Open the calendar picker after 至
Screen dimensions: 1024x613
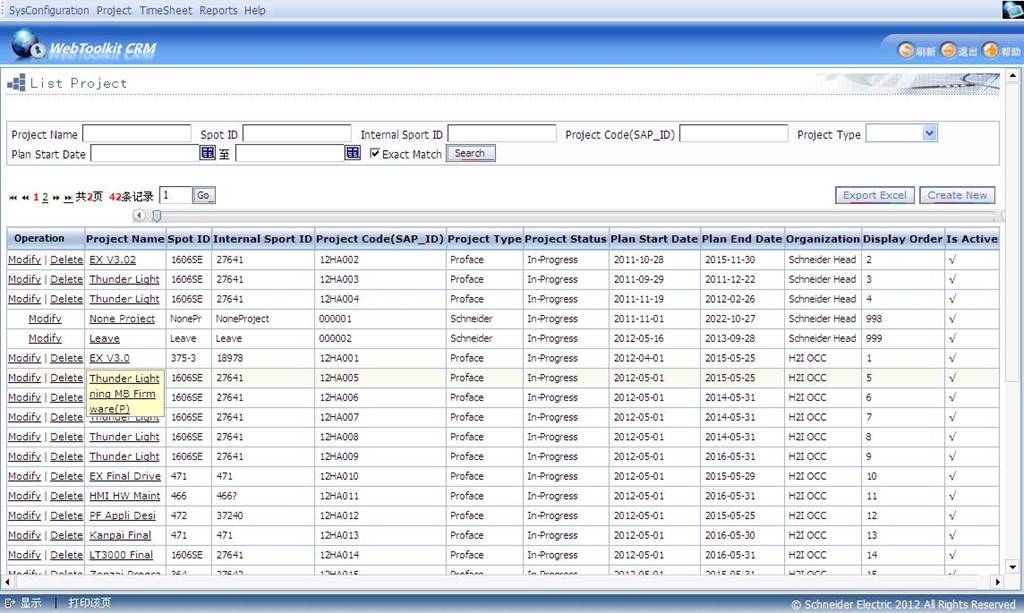[x=353, y=153]
